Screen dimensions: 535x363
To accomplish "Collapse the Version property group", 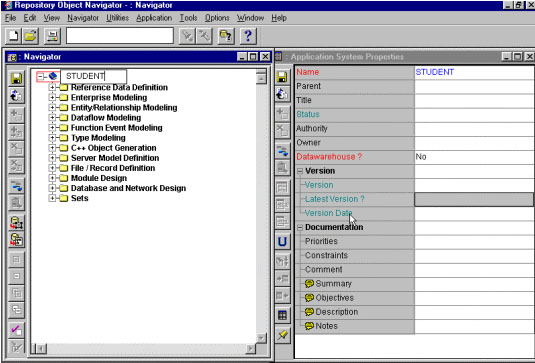I will coord(300,171).
